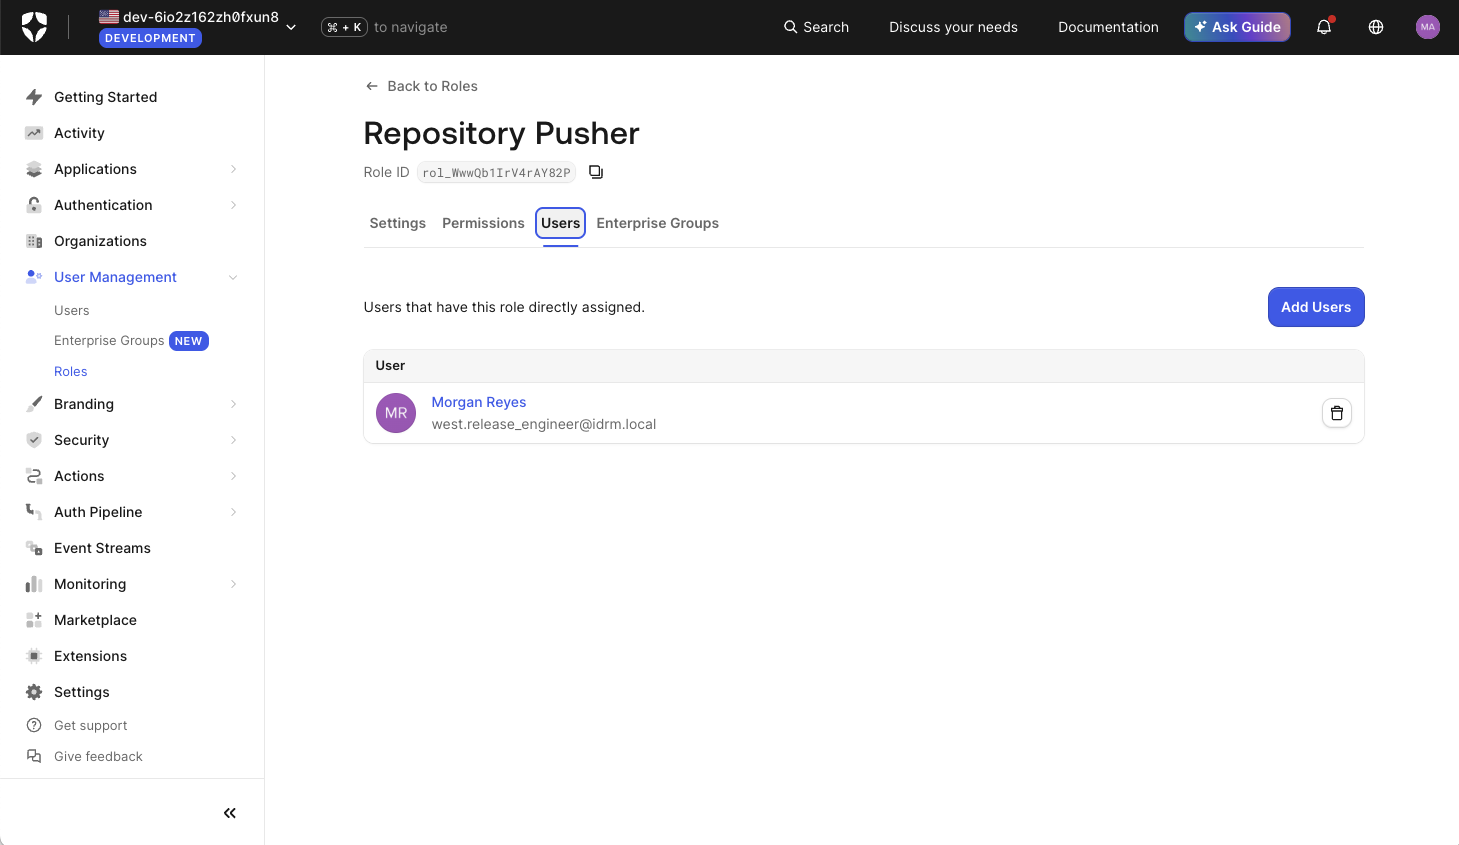The height and width of the screenshot is (845, 1459).
Task: Click the Marketplace grid icon
Action: click(34, 620)
